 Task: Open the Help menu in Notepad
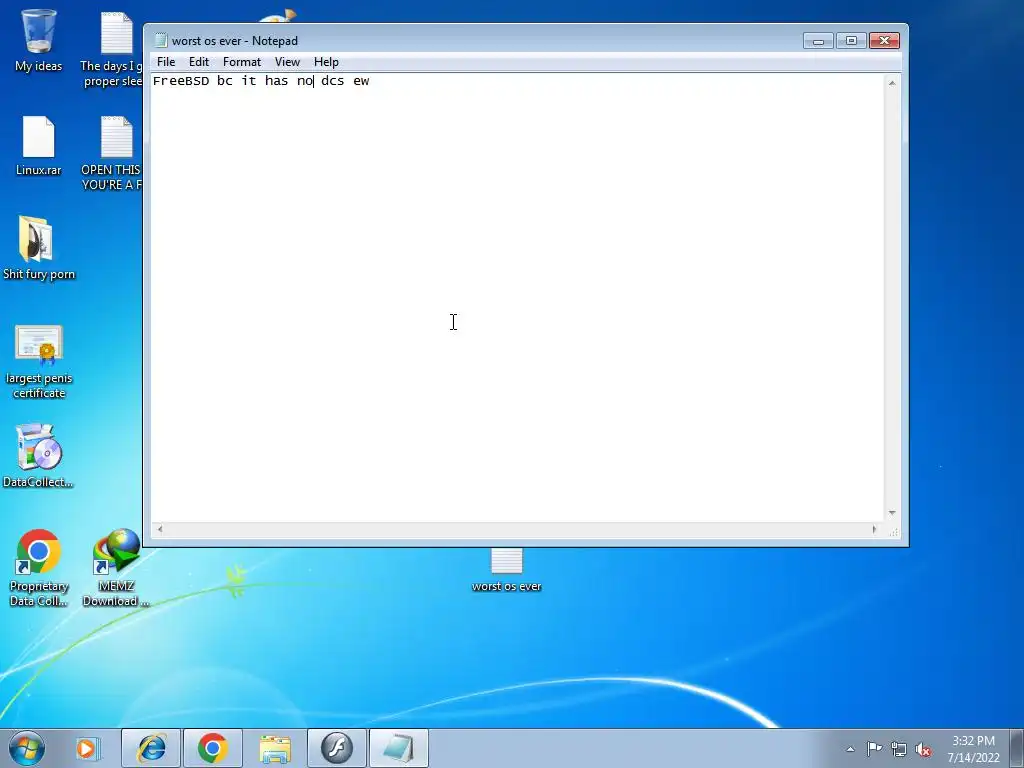326,62
